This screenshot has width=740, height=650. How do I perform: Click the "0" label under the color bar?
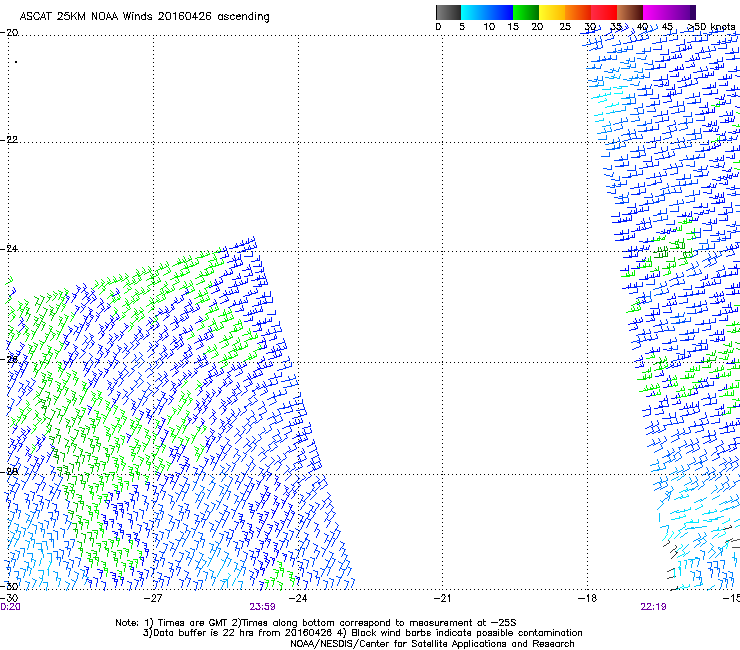click(438, 27)
